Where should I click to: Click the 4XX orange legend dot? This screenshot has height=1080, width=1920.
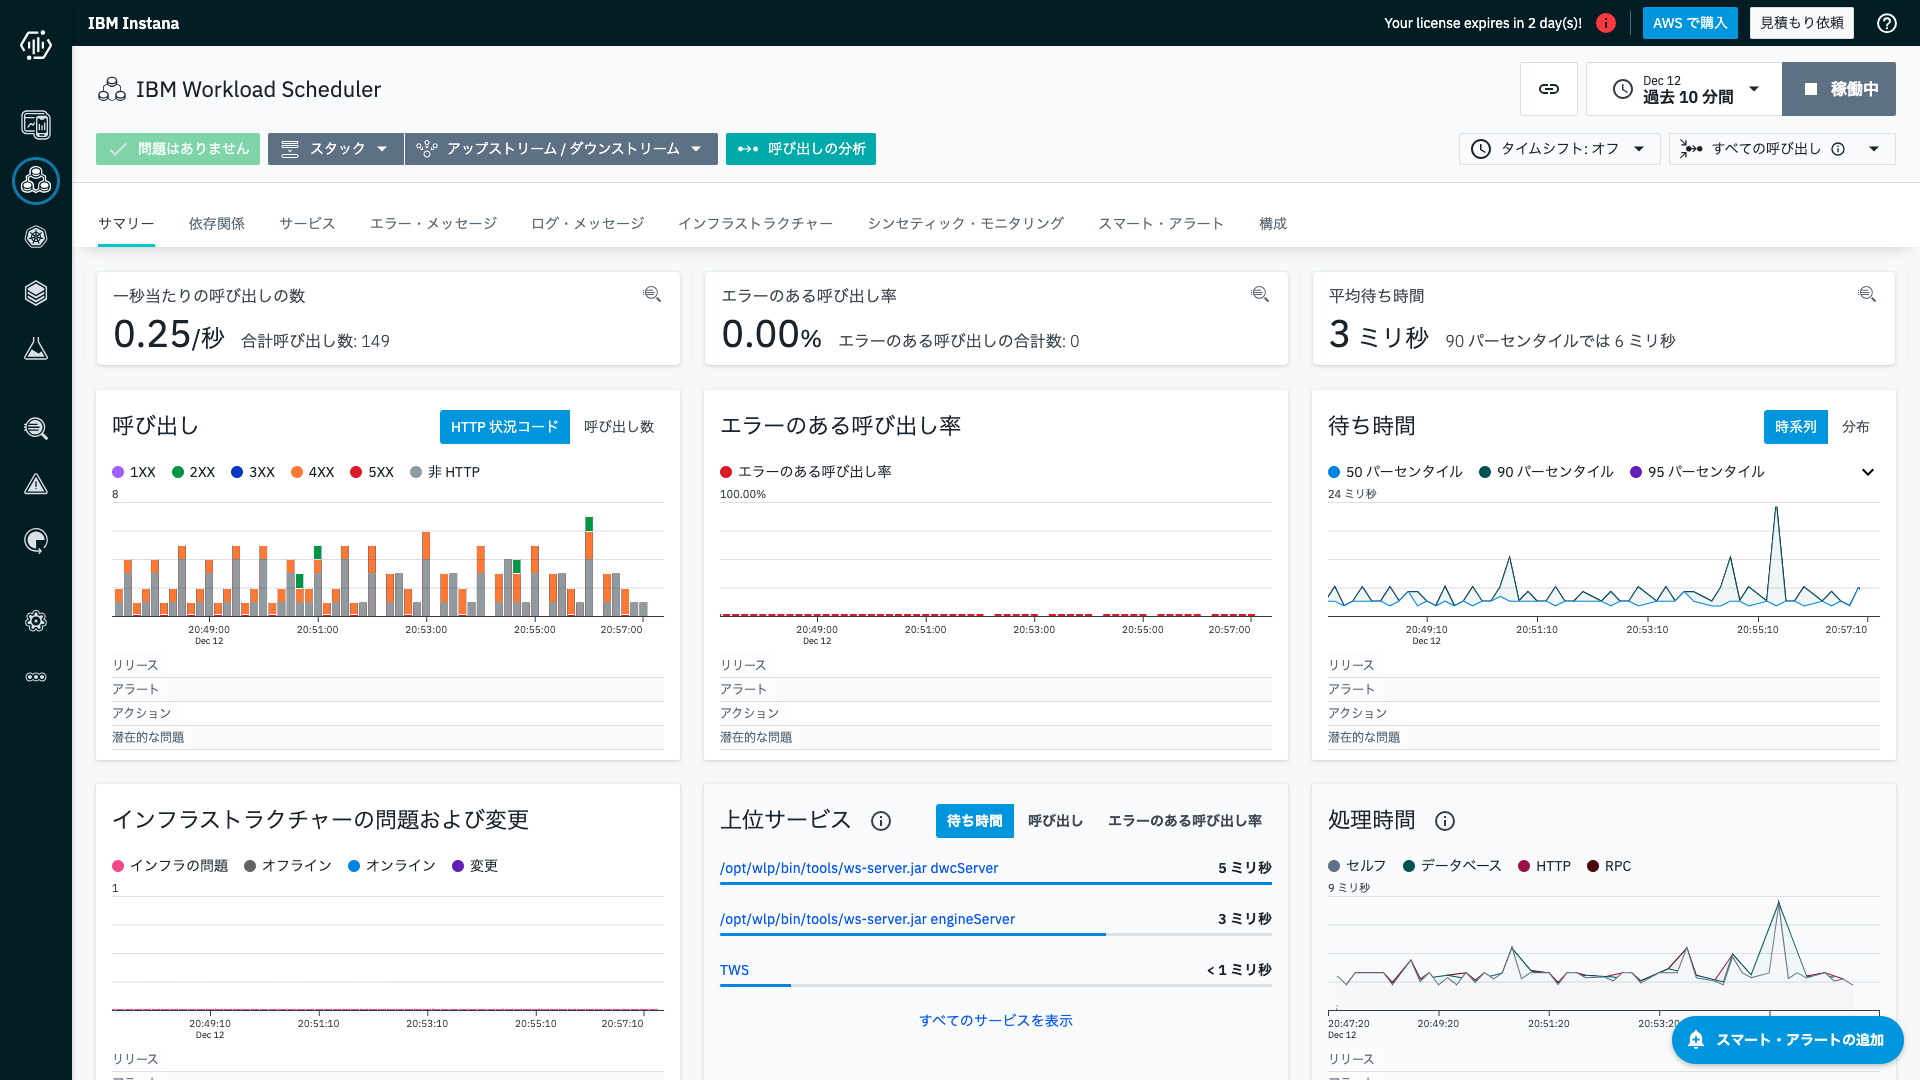pos(296,471)
